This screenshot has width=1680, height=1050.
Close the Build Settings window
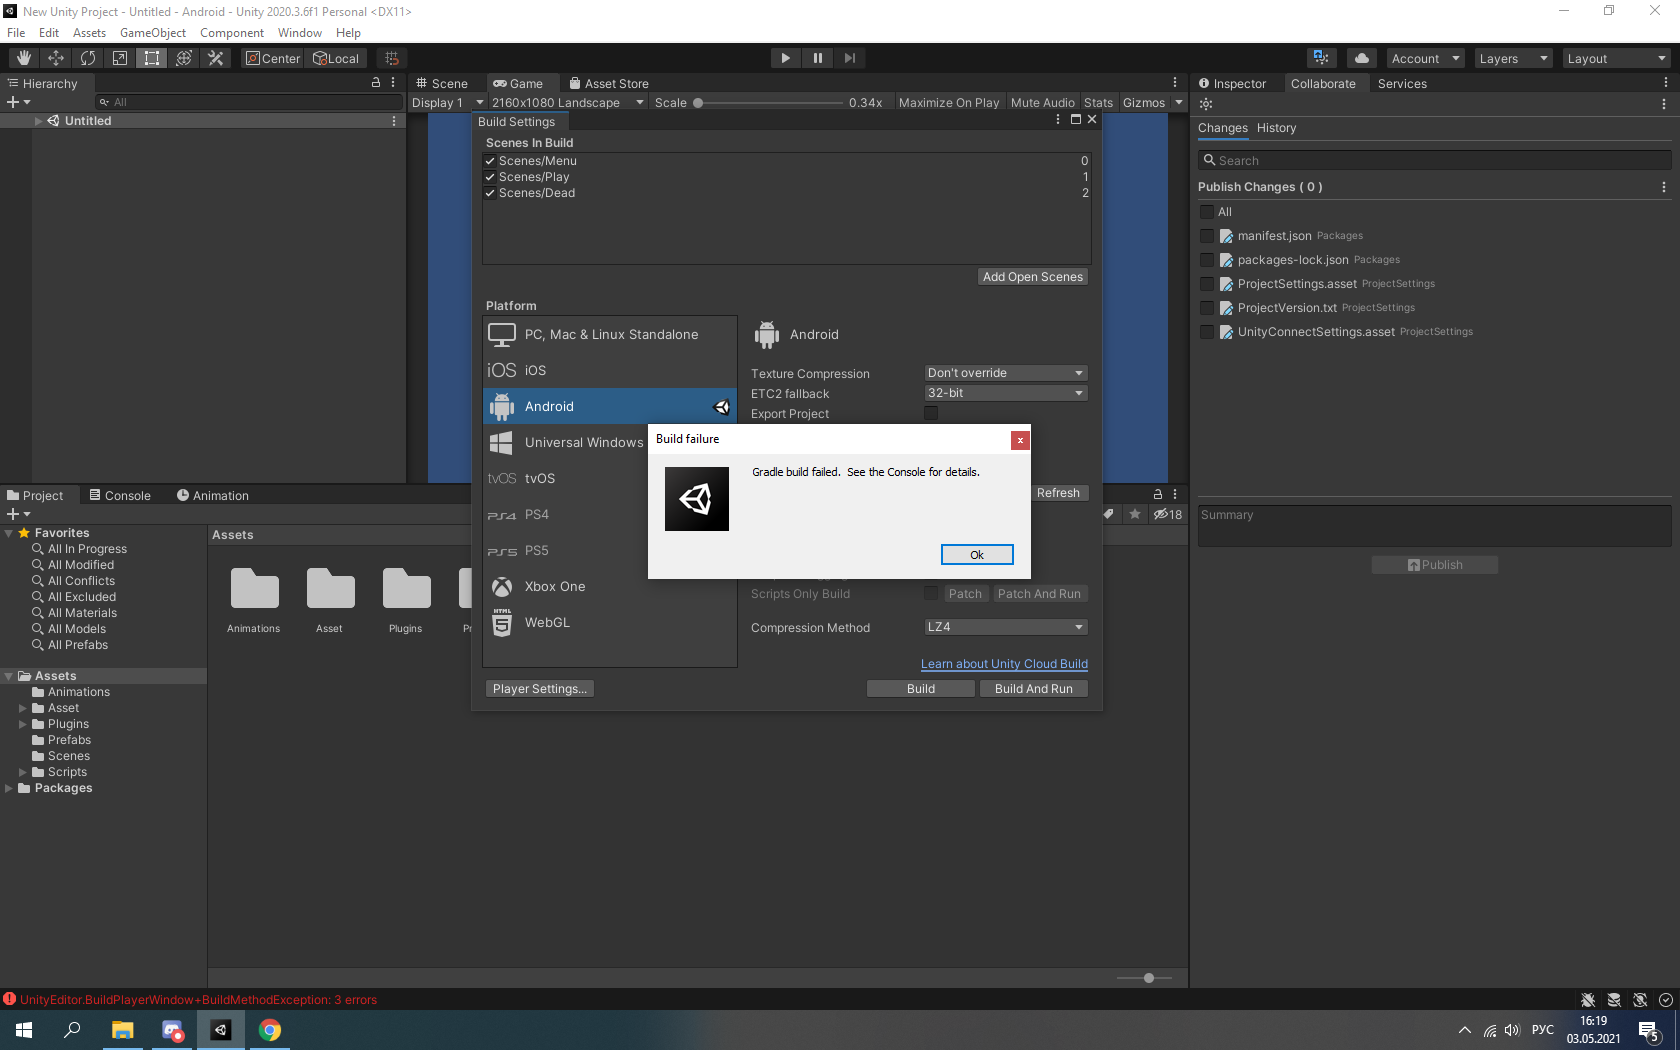tap(1092, 119)
